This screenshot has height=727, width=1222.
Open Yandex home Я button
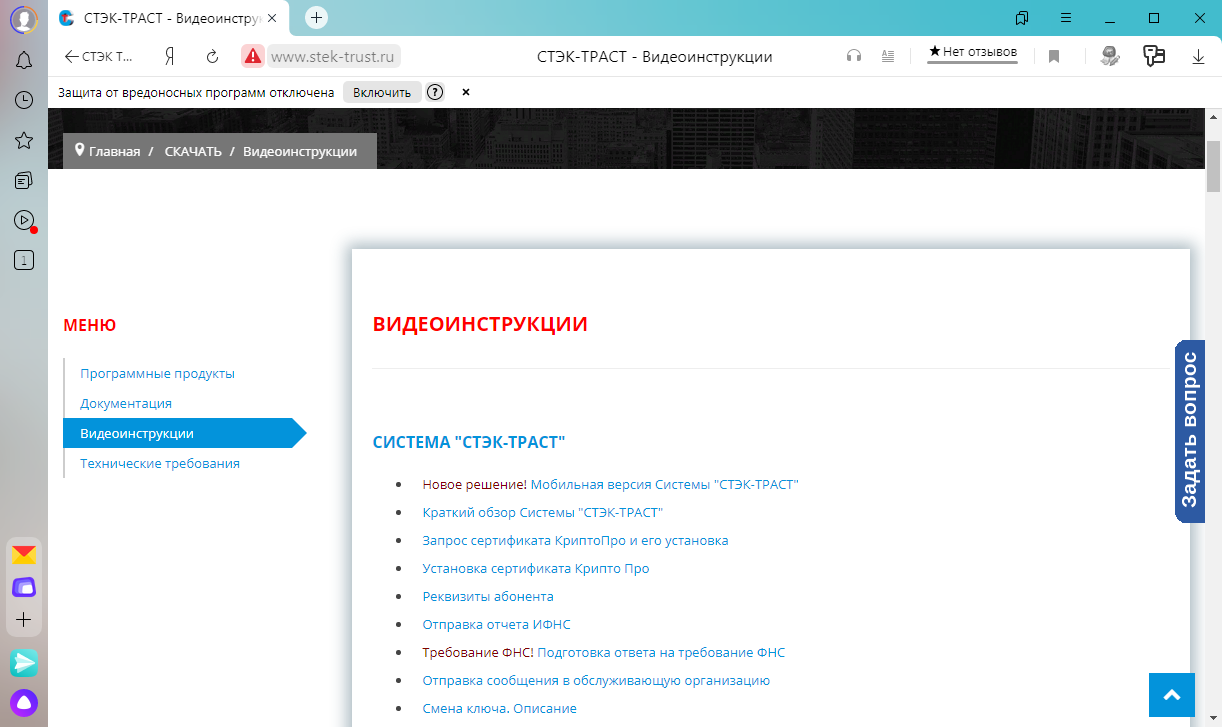click(x=170, y=56)
